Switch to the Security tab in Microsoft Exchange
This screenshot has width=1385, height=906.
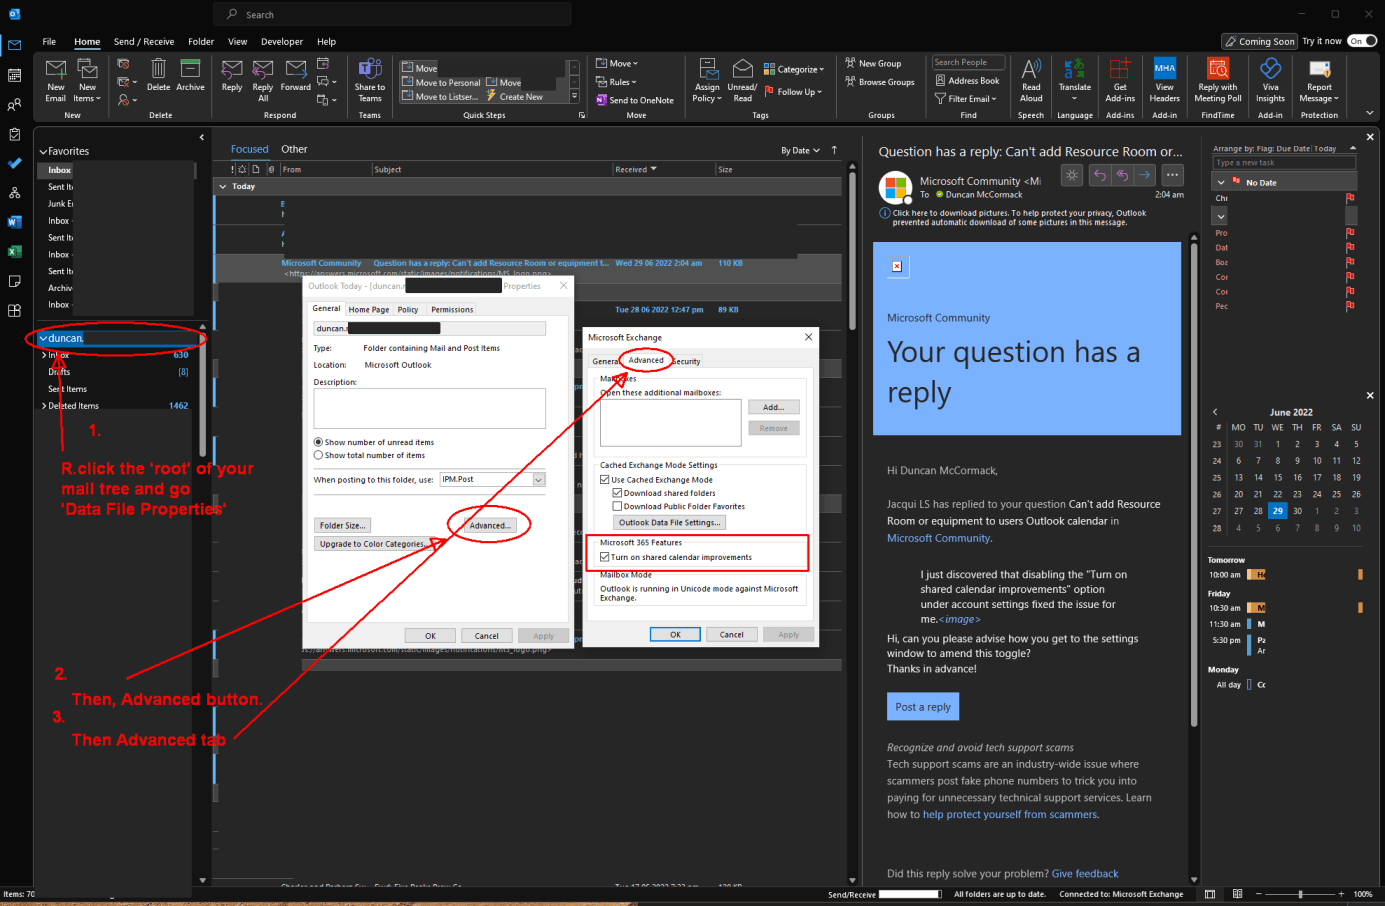[686, 361]
